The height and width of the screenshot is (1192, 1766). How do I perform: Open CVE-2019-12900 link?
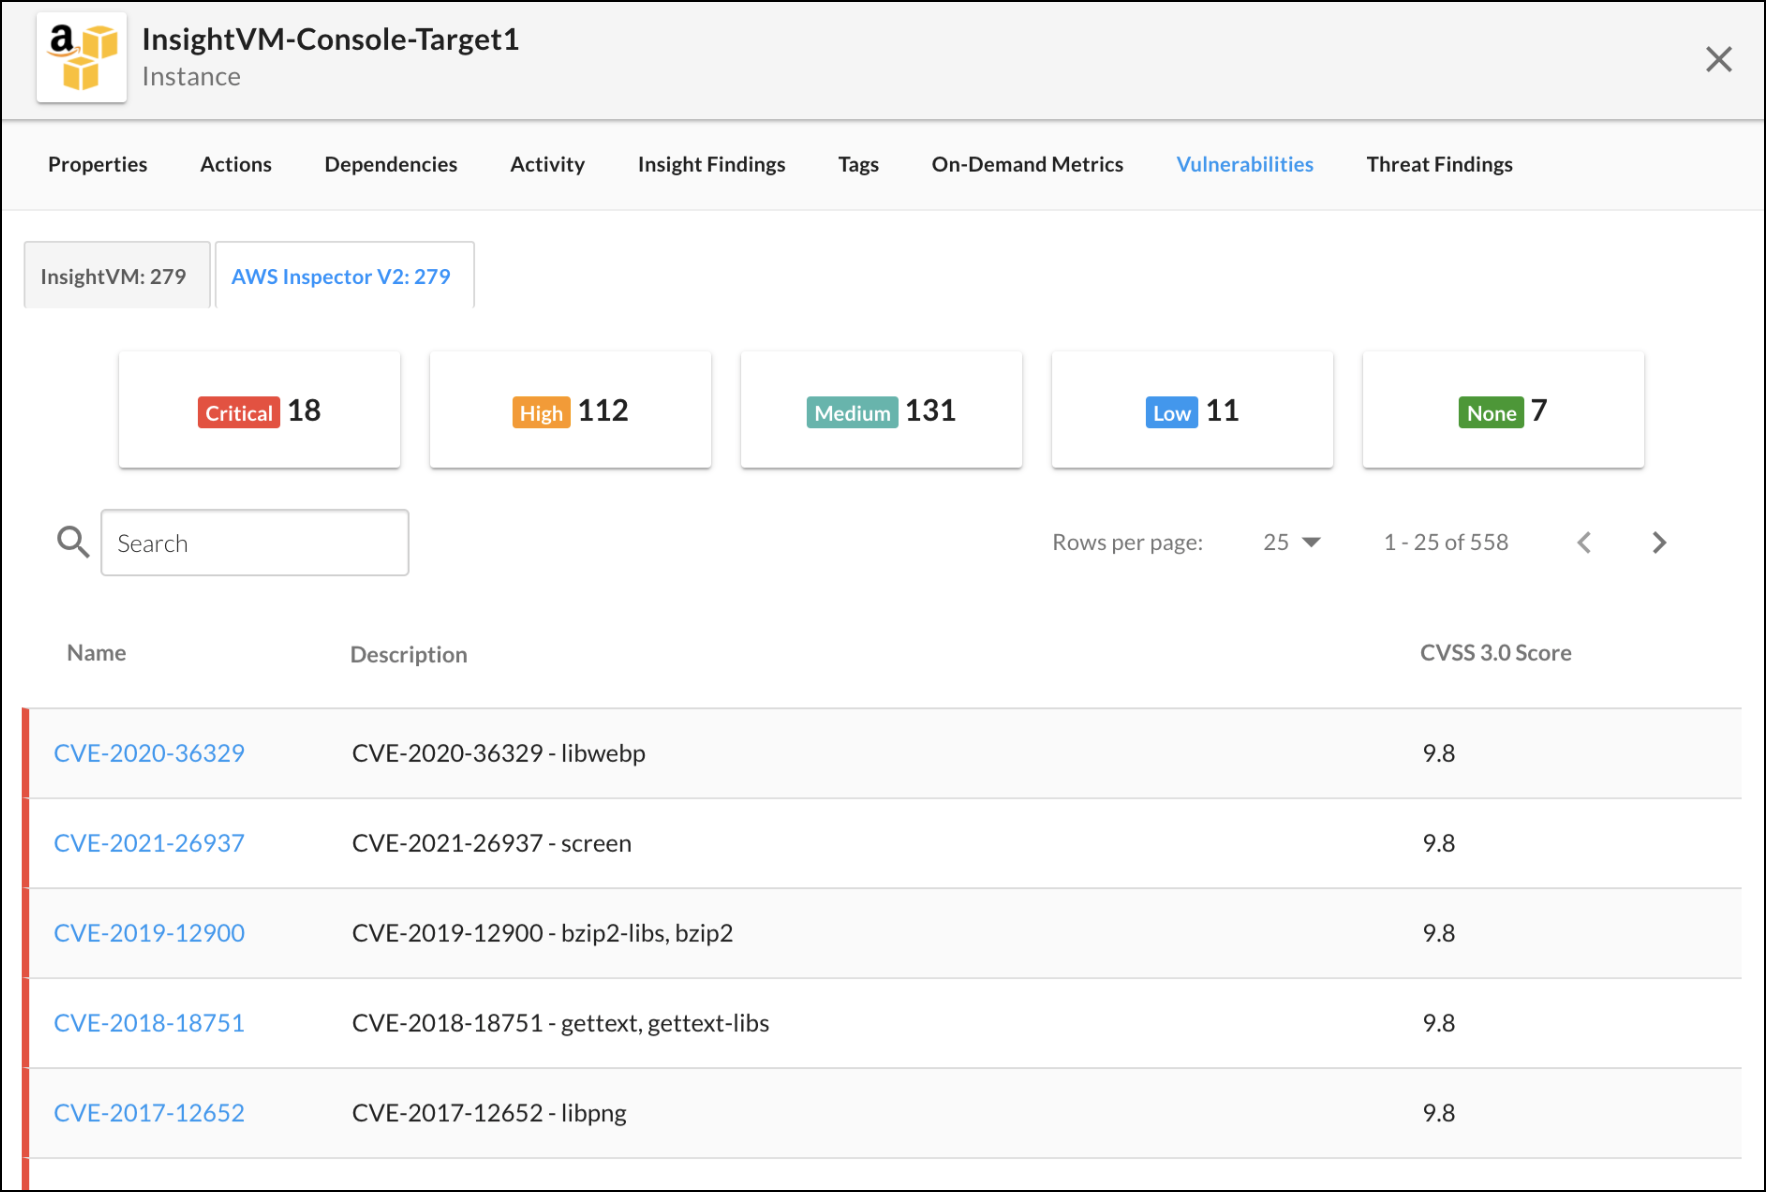tap(149, 933)
